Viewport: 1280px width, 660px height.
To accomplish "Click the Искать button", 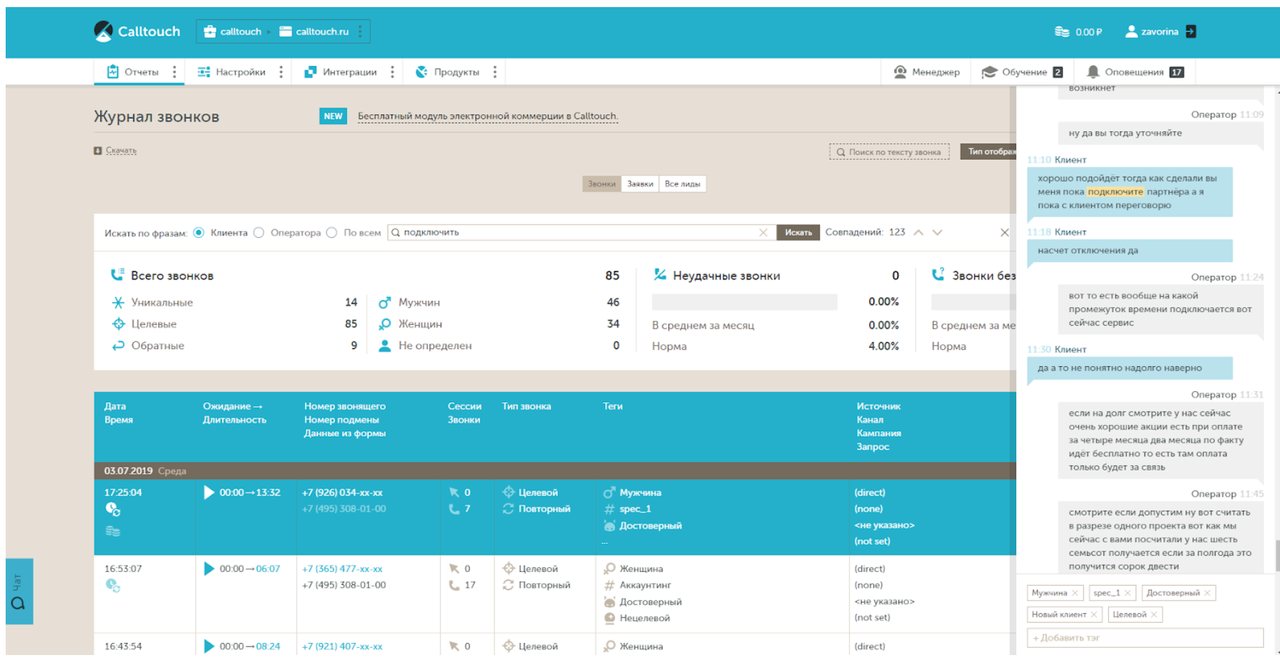I will [x=798, y=232].
